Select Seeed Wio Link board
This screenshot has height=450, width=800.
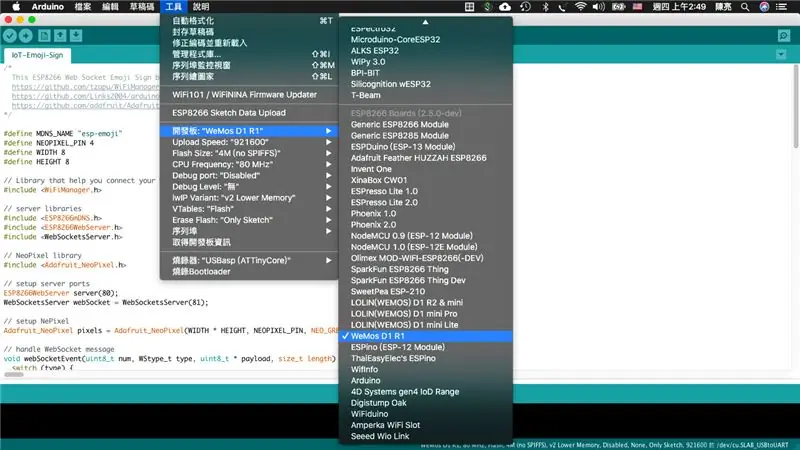[x=426, y=436]
